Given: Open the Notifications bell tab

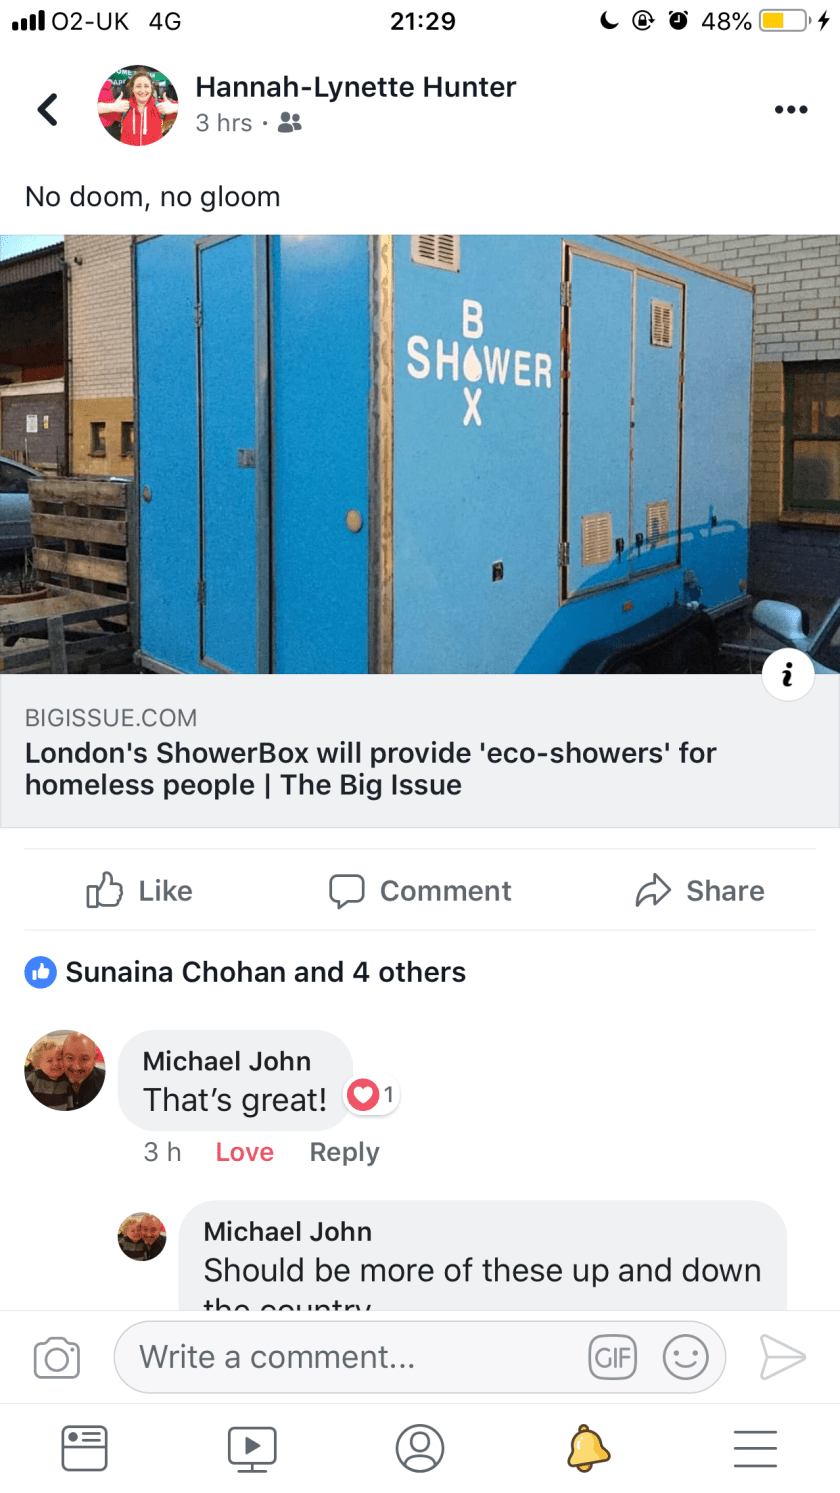Looking at the screenshot, I should (588, 1448).
